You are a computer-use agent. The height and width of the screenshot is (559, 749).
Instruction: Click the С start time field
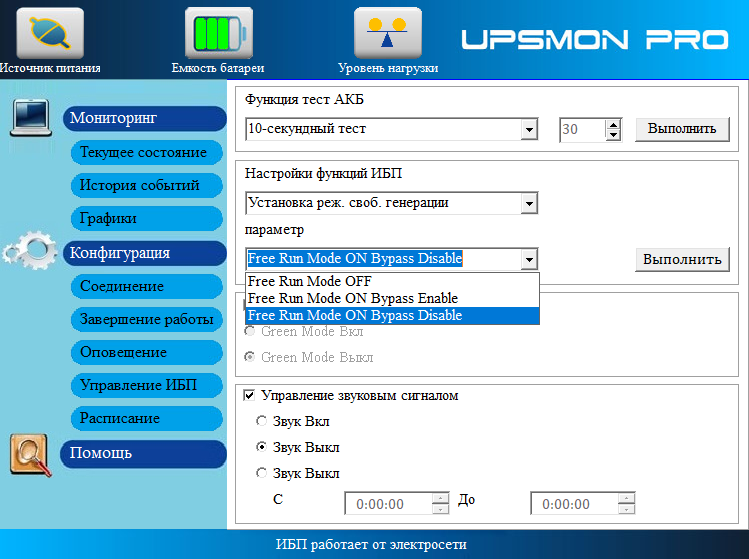point(388,504)
